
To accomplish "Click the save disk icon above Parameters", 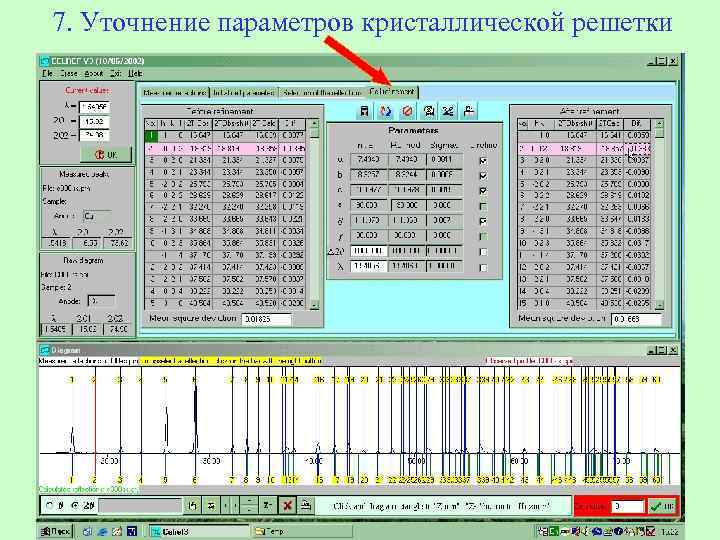I will point(365,111).
